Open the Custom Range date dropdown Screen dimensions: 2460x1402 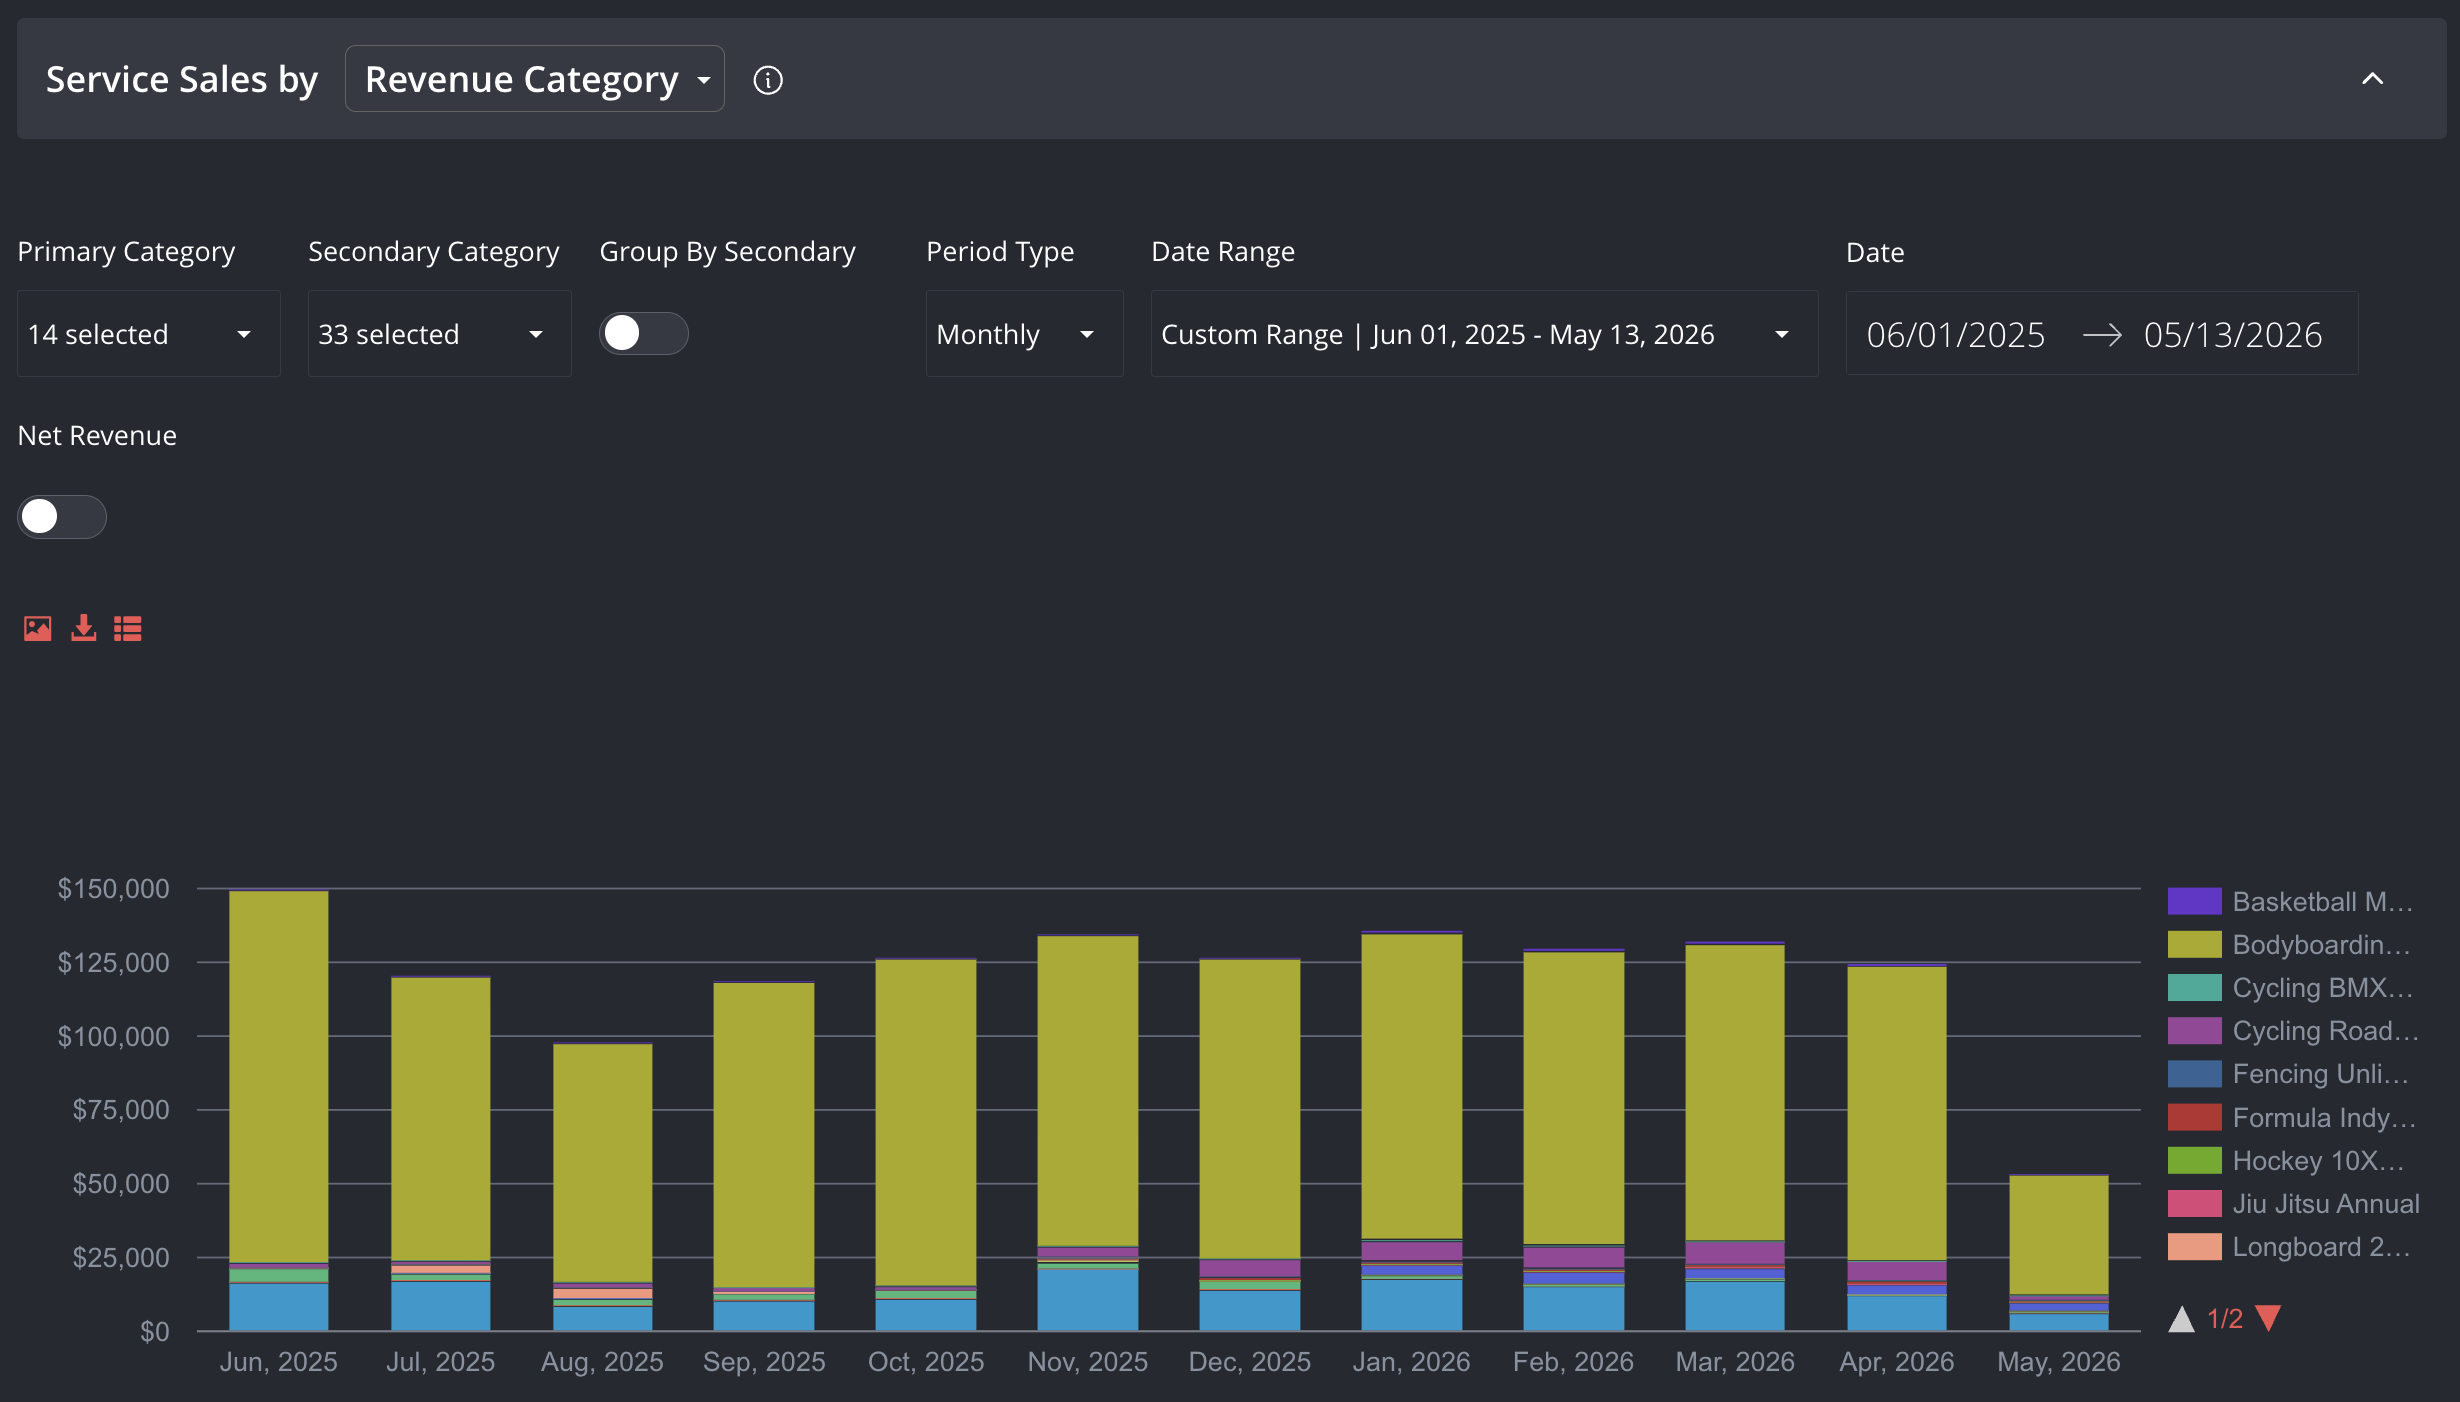(1485, 334)
